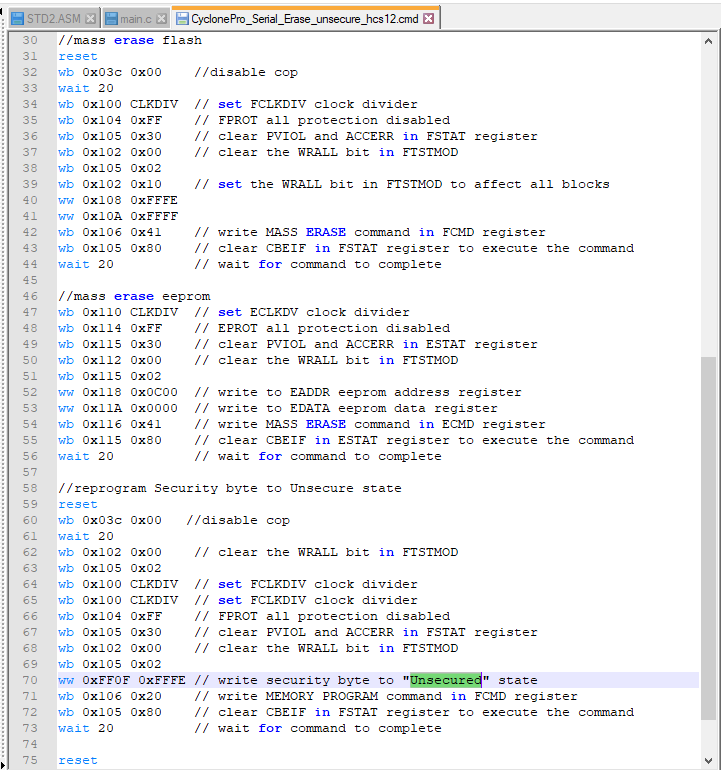
Task: Click 'reset' on line 75
Action: [x=78, y=761]
